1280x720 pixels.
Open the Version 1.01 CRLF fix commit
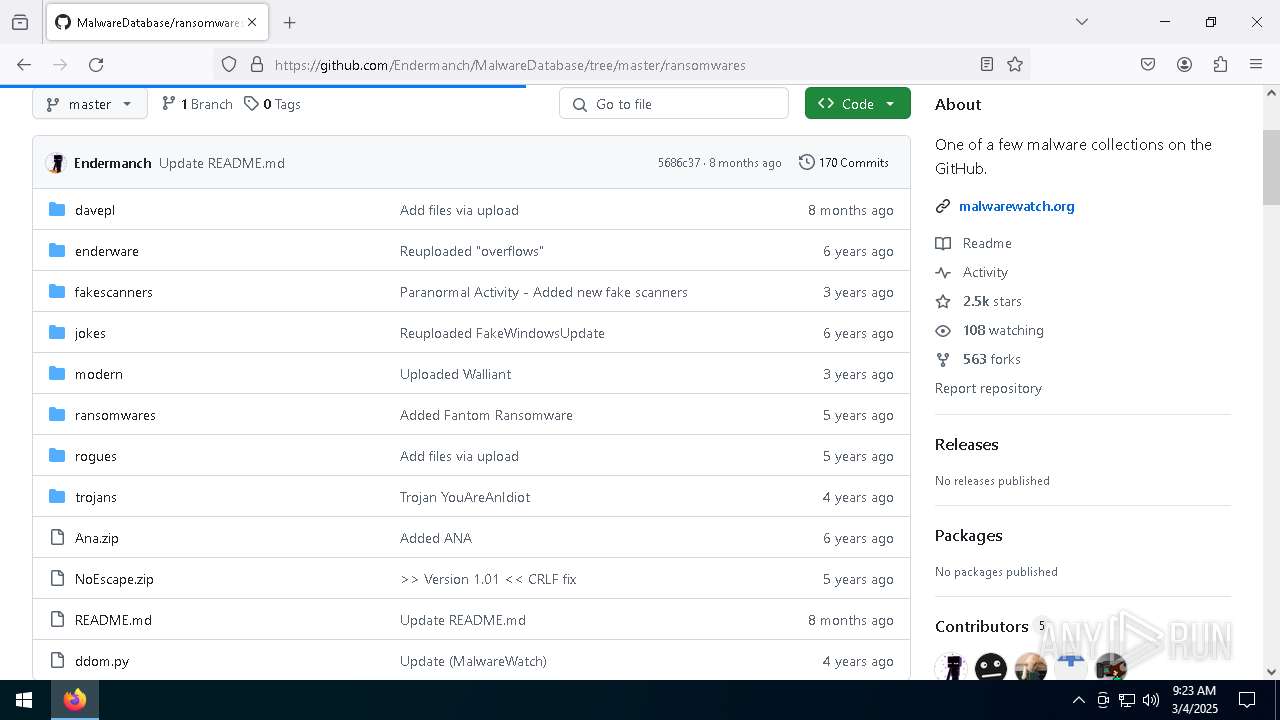coord(488,579)
